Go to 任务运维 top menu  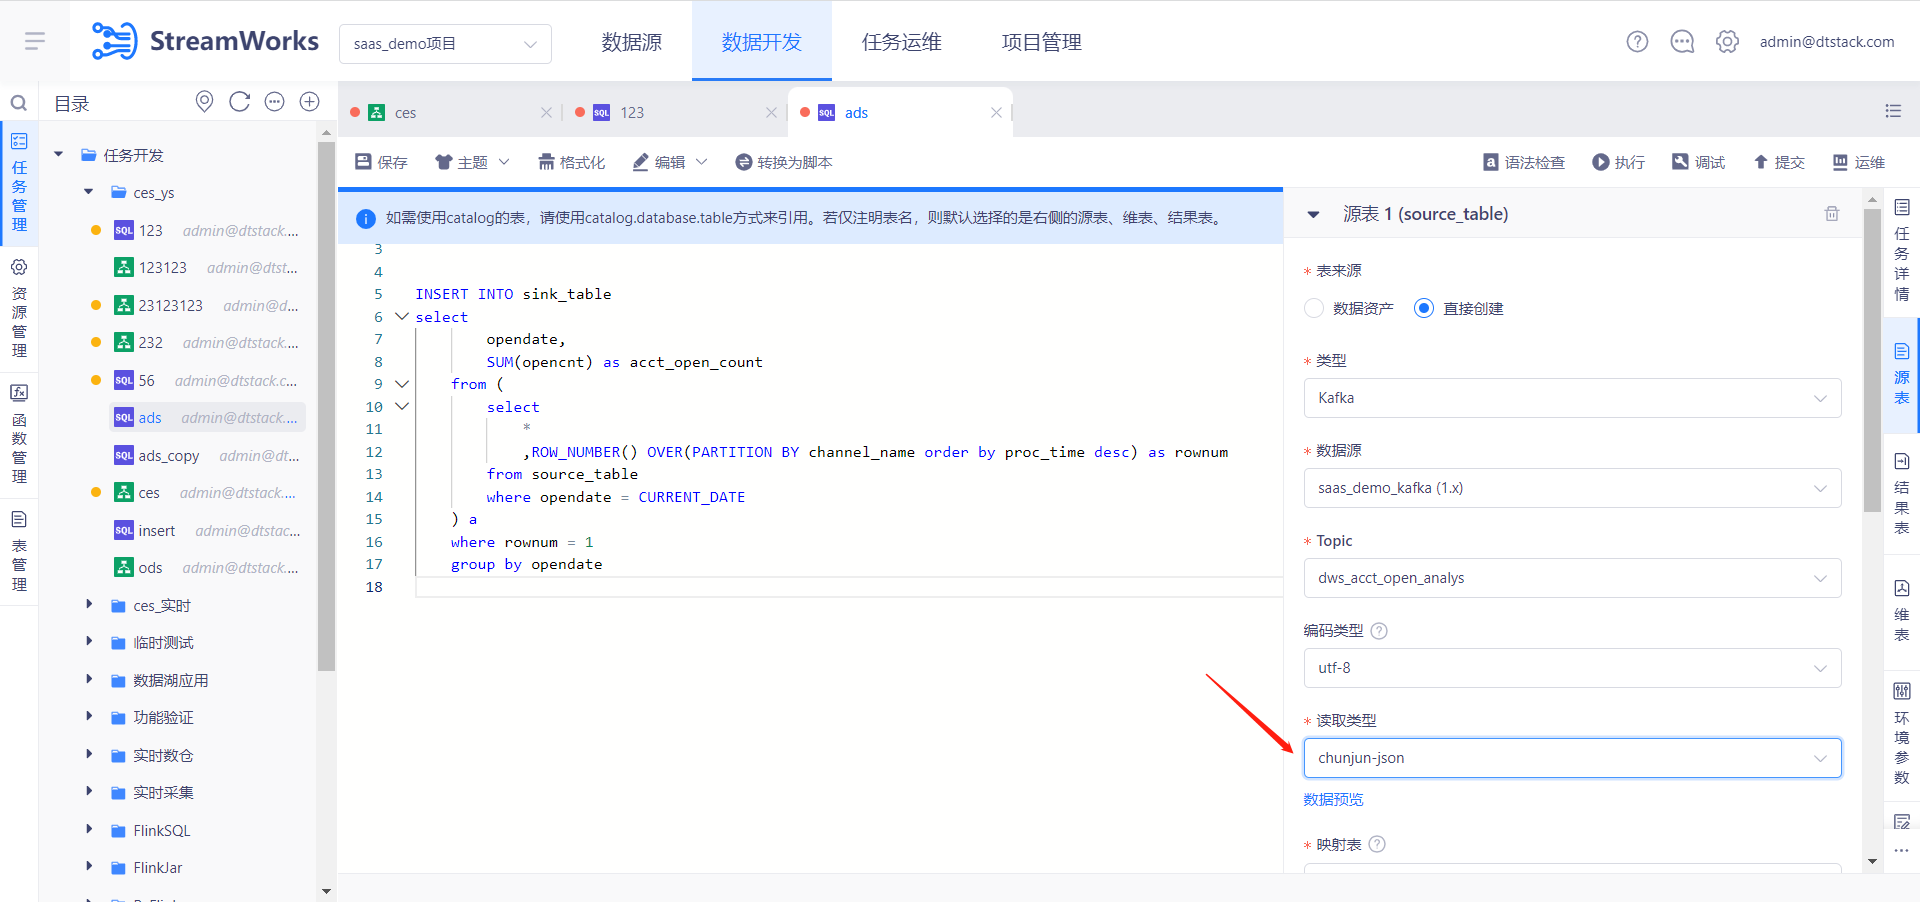(x=902, y=42)
